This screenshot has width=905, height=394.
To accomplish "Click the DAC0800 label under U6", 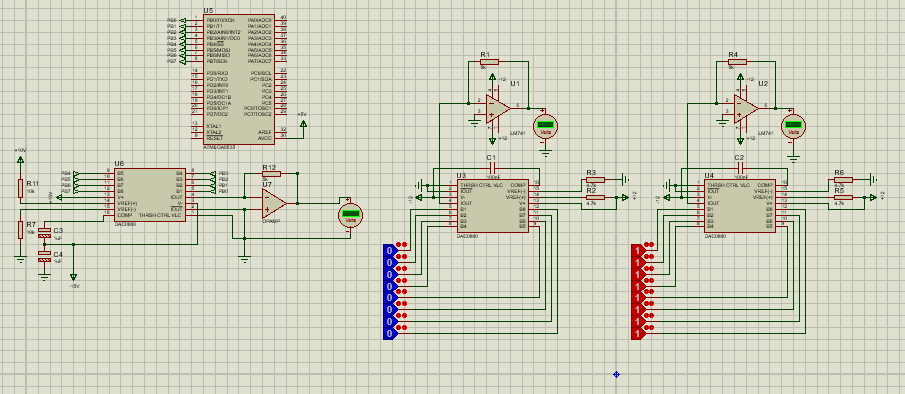I will [125, 224].
